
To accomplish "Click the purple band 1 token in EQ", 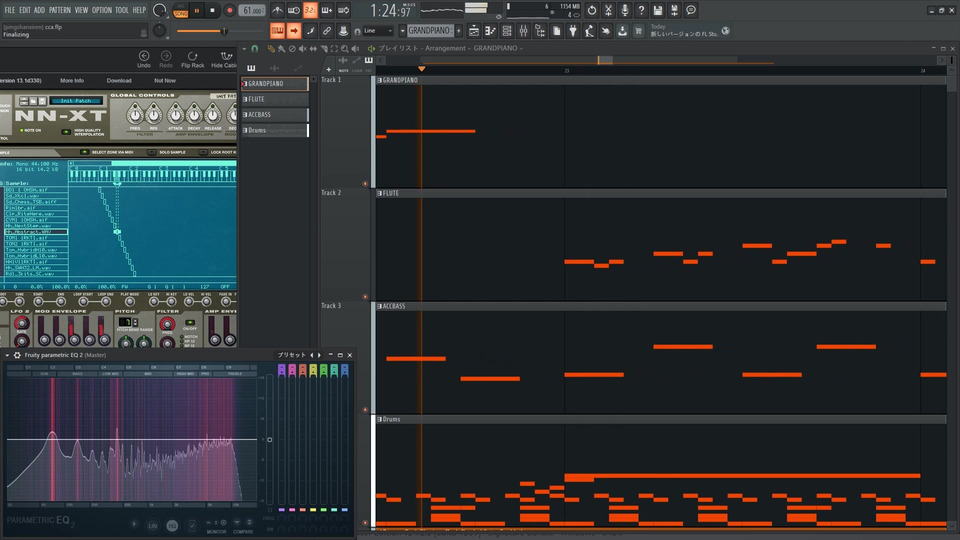I will point(282,370).
